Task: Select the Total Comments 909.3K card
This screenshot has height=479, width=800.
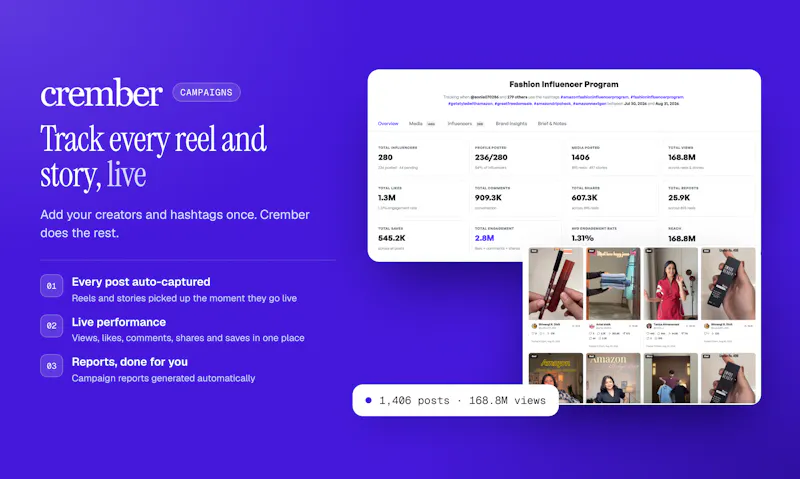Action: (x=517, y=198)
